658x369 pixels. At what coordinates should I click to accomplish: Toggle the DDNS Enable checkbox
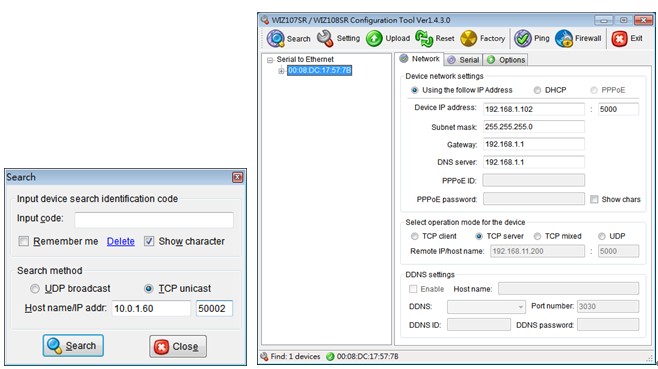click(413, 289)
